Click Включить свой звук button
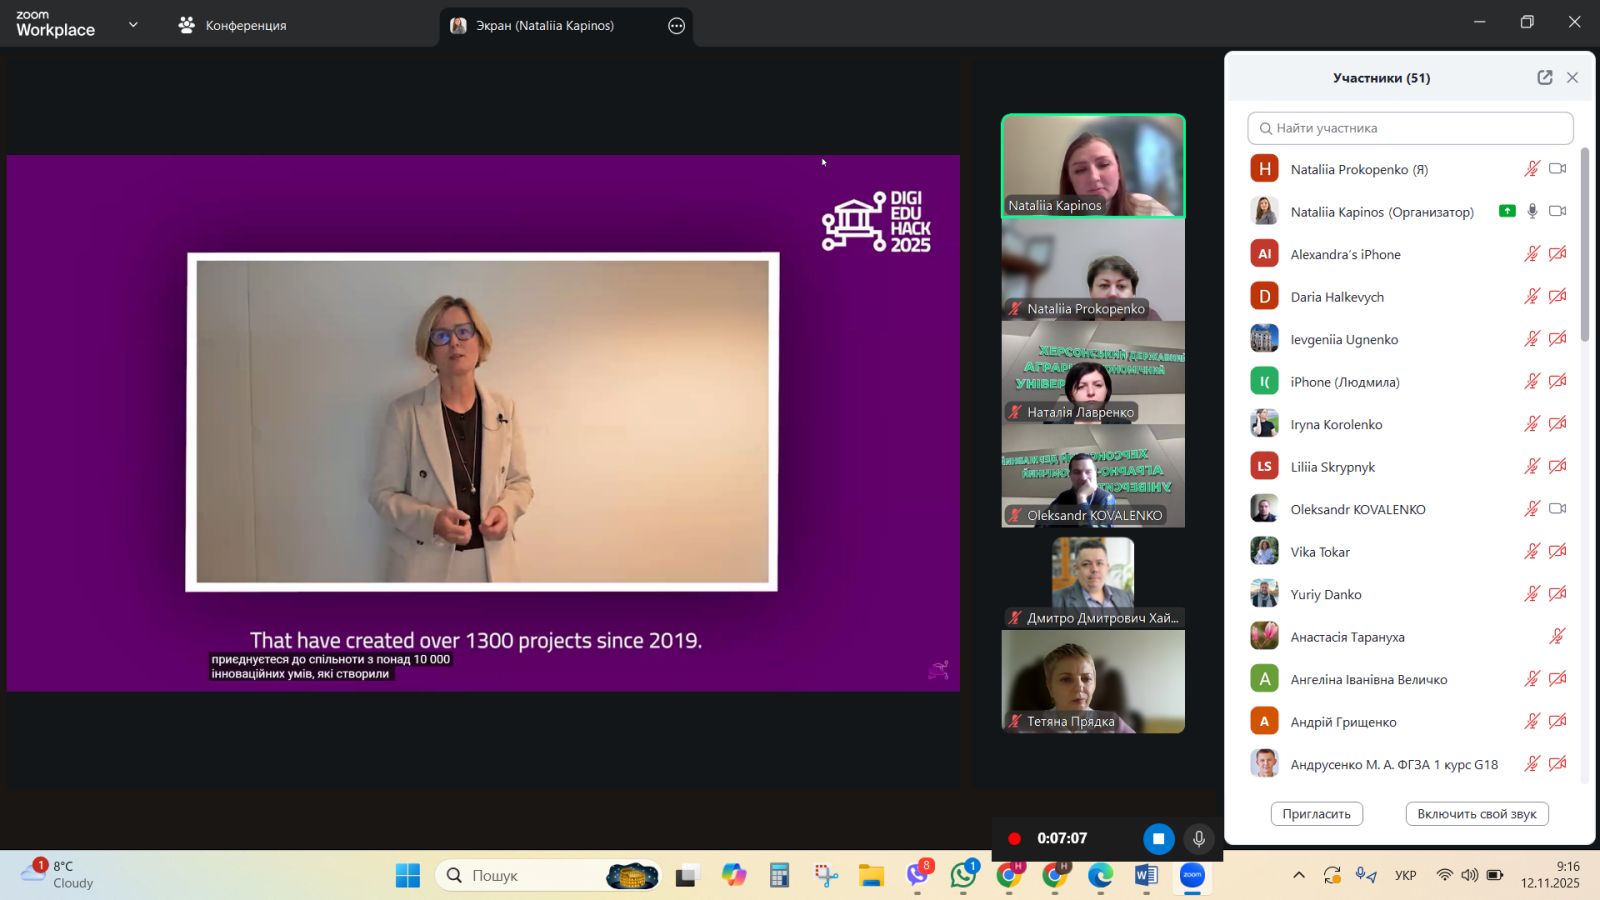Screen dimensions: 1600x900 point(1476,814)
